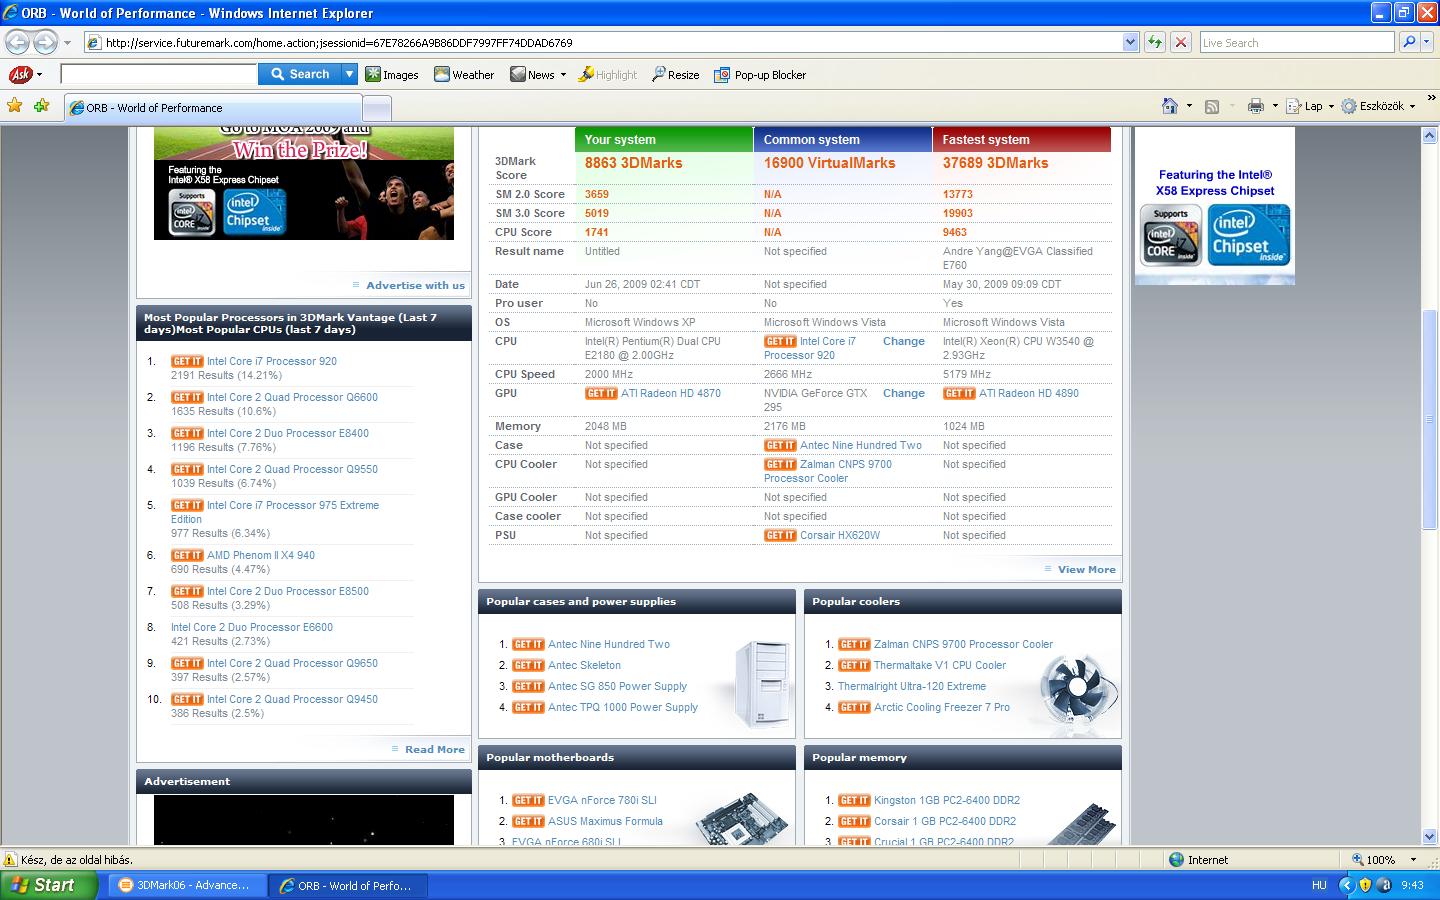This screenshot has height=900, width=1440.
Task: Click GET IT badge for Kingston 1GB PC2-6400
Action: pyautogui.click(x=854, y=800)
